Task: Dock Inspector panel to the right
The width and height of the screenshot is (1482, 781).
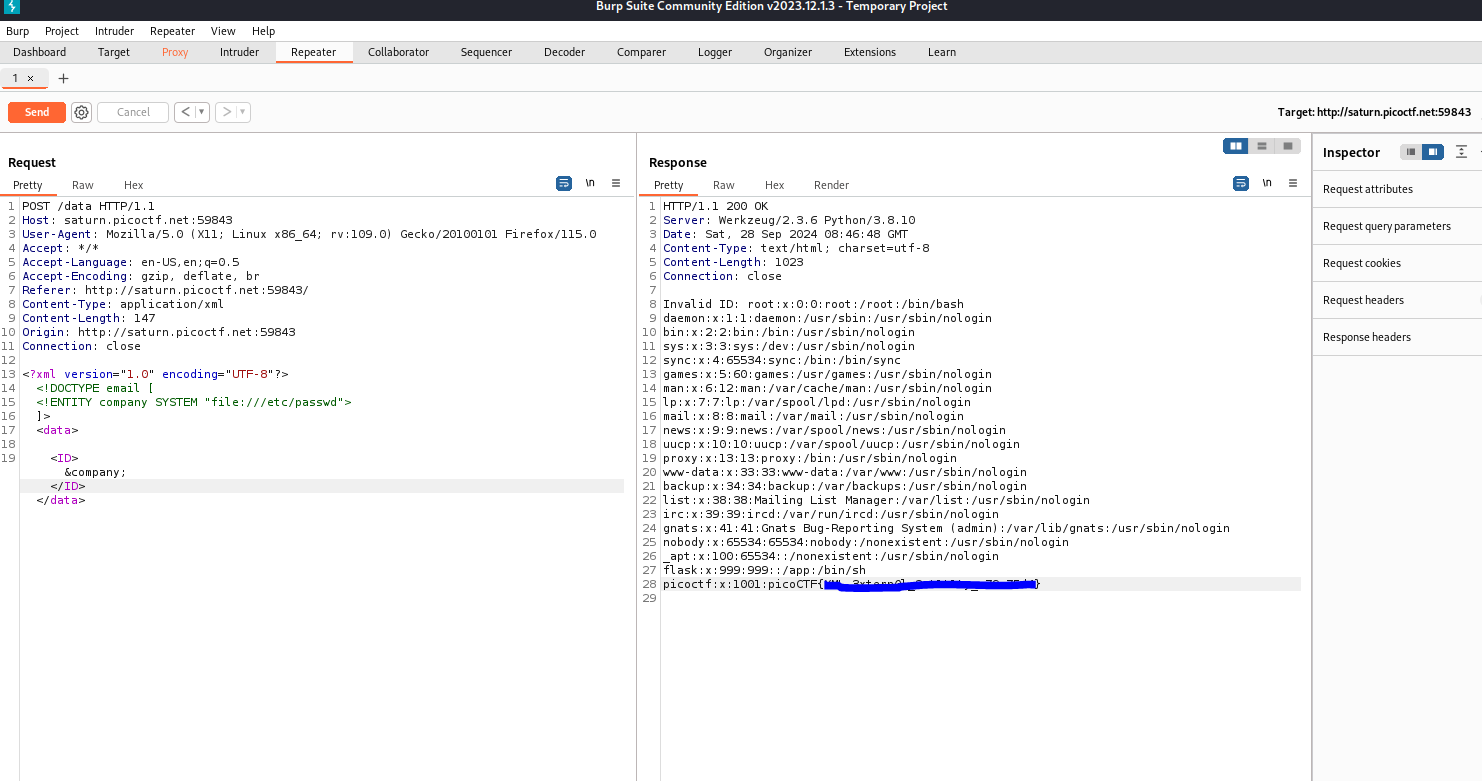Action: click(x=1433, y=152)
